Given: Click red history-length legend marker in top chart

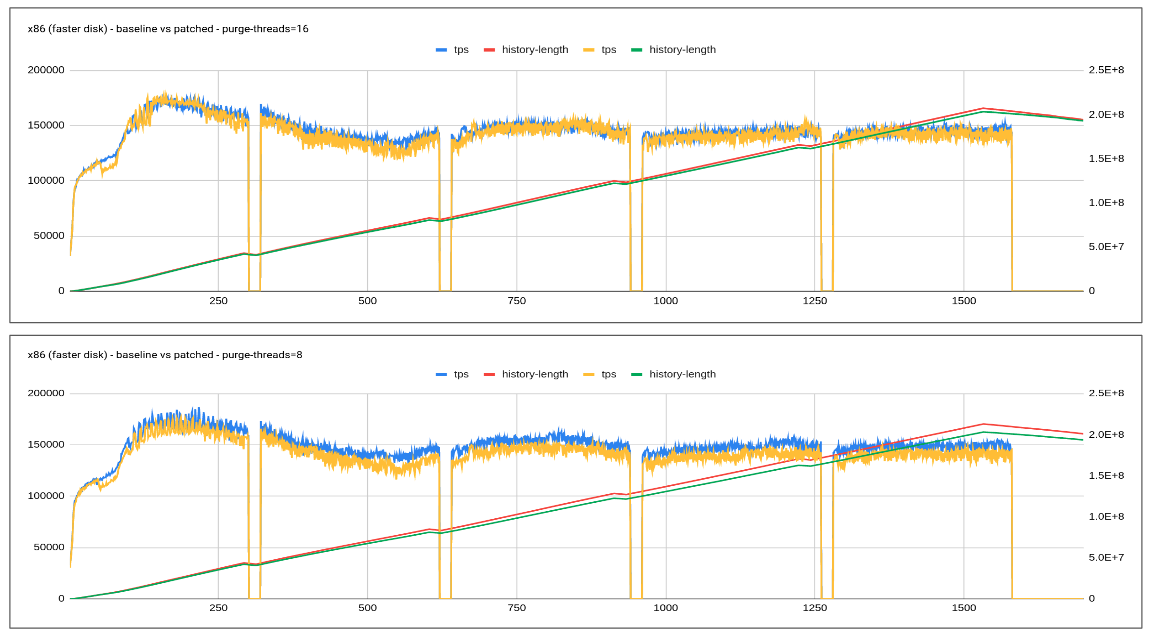Looking at the screenshot, I should 490,50.
